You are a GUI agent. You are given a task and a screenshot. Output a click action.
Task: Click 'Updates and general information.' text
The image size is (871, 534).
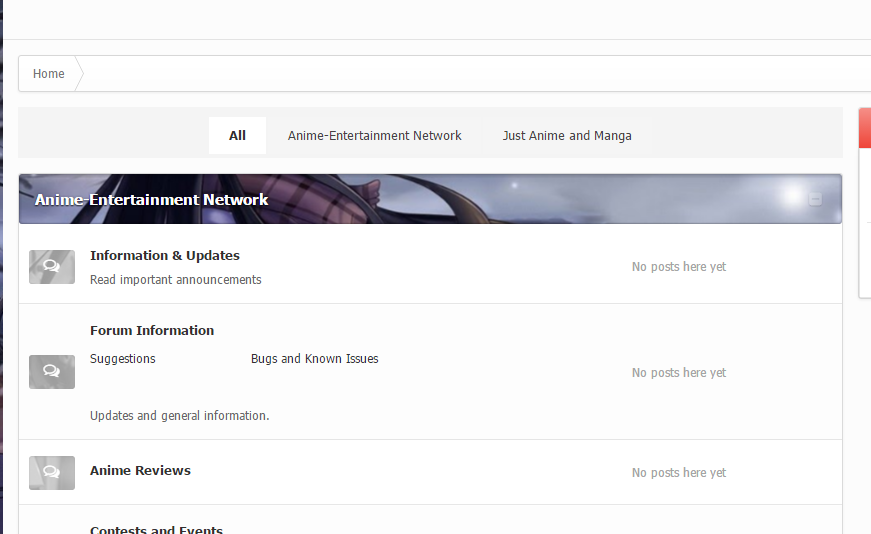(x=179, y=416)
